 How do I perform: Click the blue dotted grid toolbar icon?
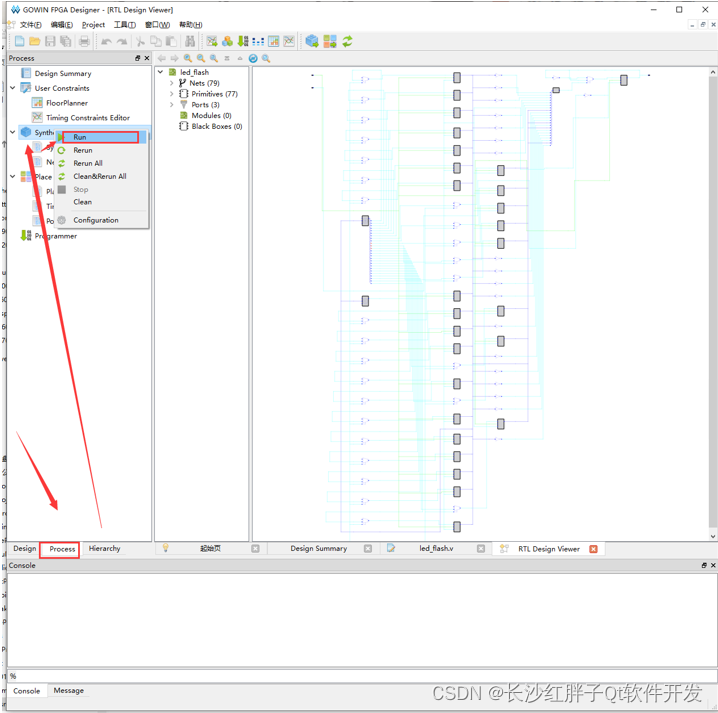258,42
